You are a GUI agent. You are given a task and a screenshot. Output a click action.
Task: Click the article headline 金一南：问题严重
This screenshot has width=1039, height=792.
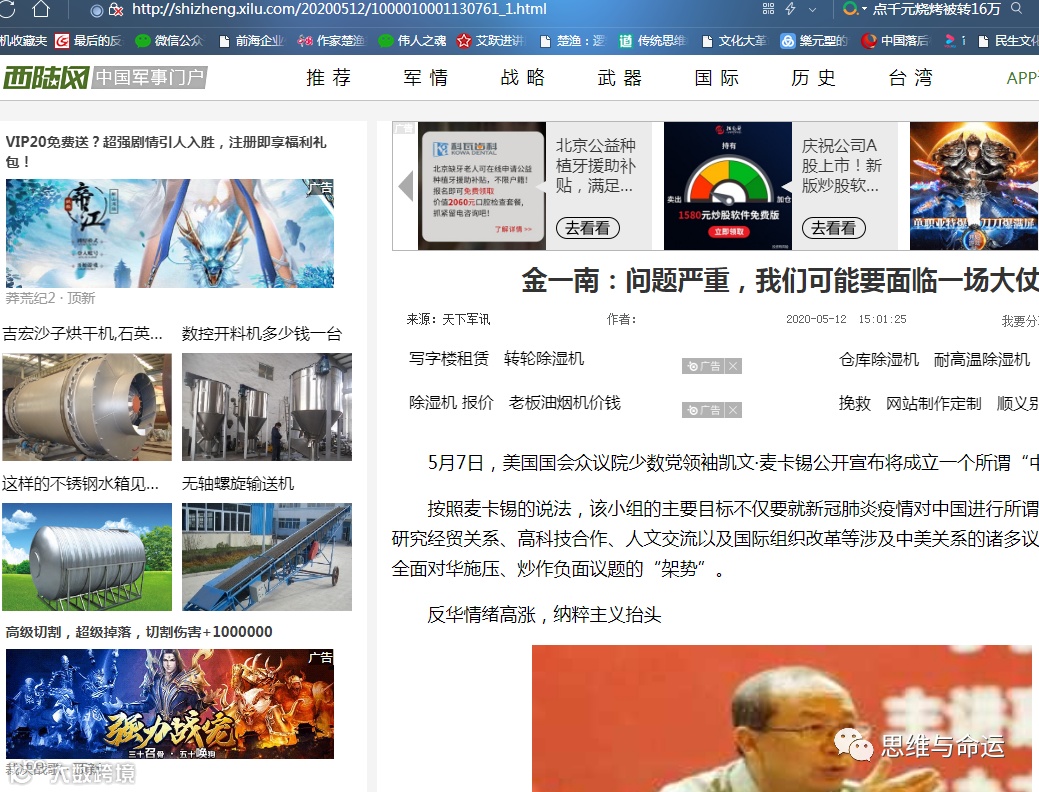coord(780,281)
